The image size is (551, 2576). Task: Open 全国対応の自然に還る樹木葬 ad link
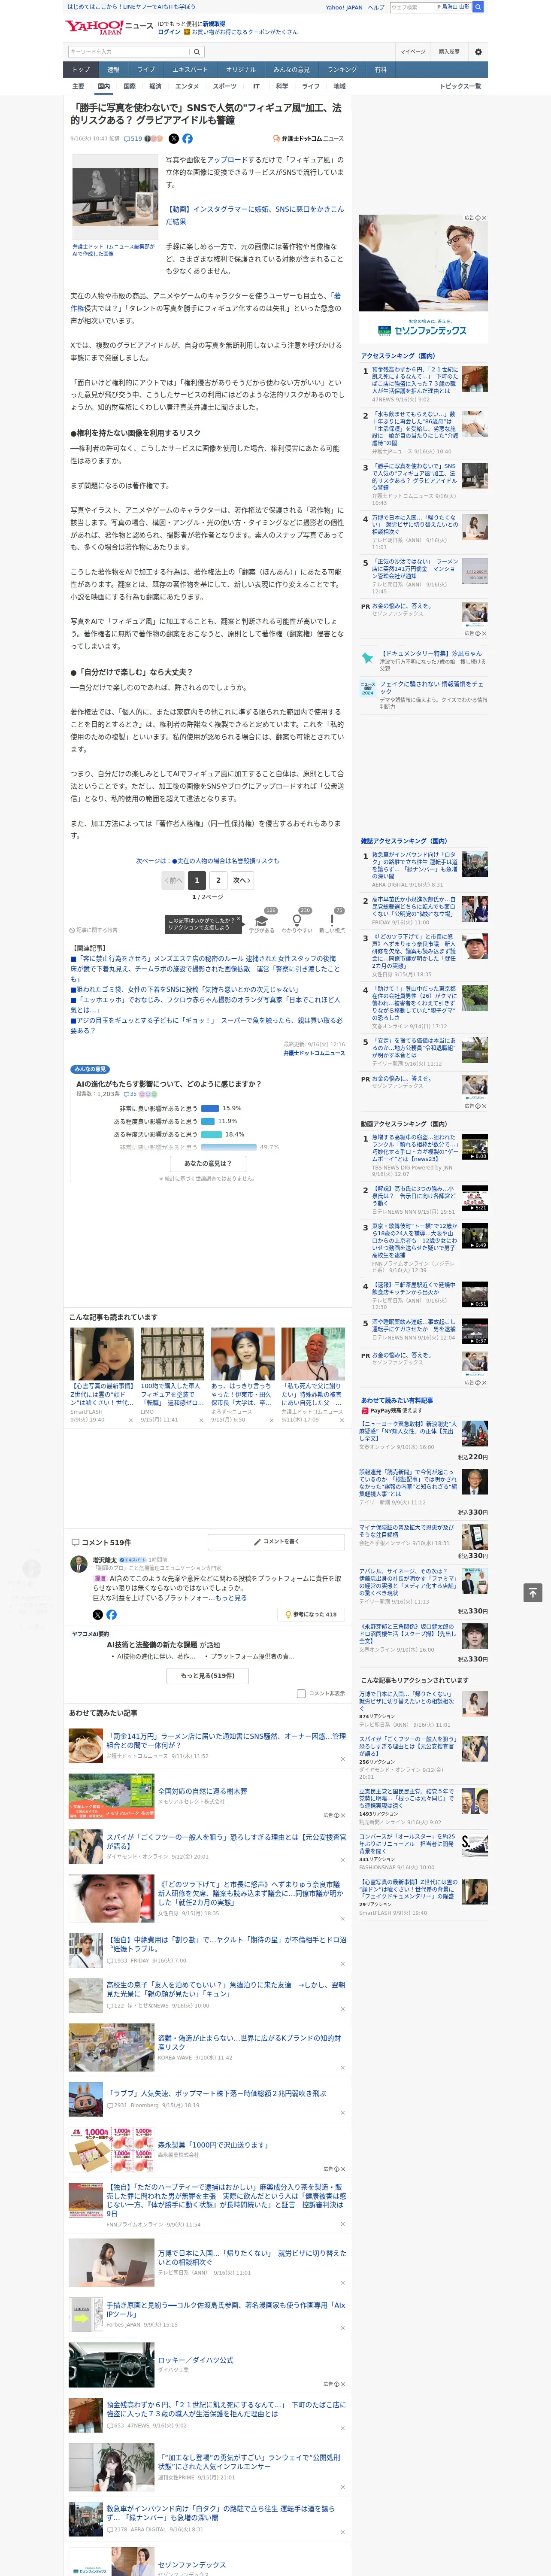click(202, 1791)
